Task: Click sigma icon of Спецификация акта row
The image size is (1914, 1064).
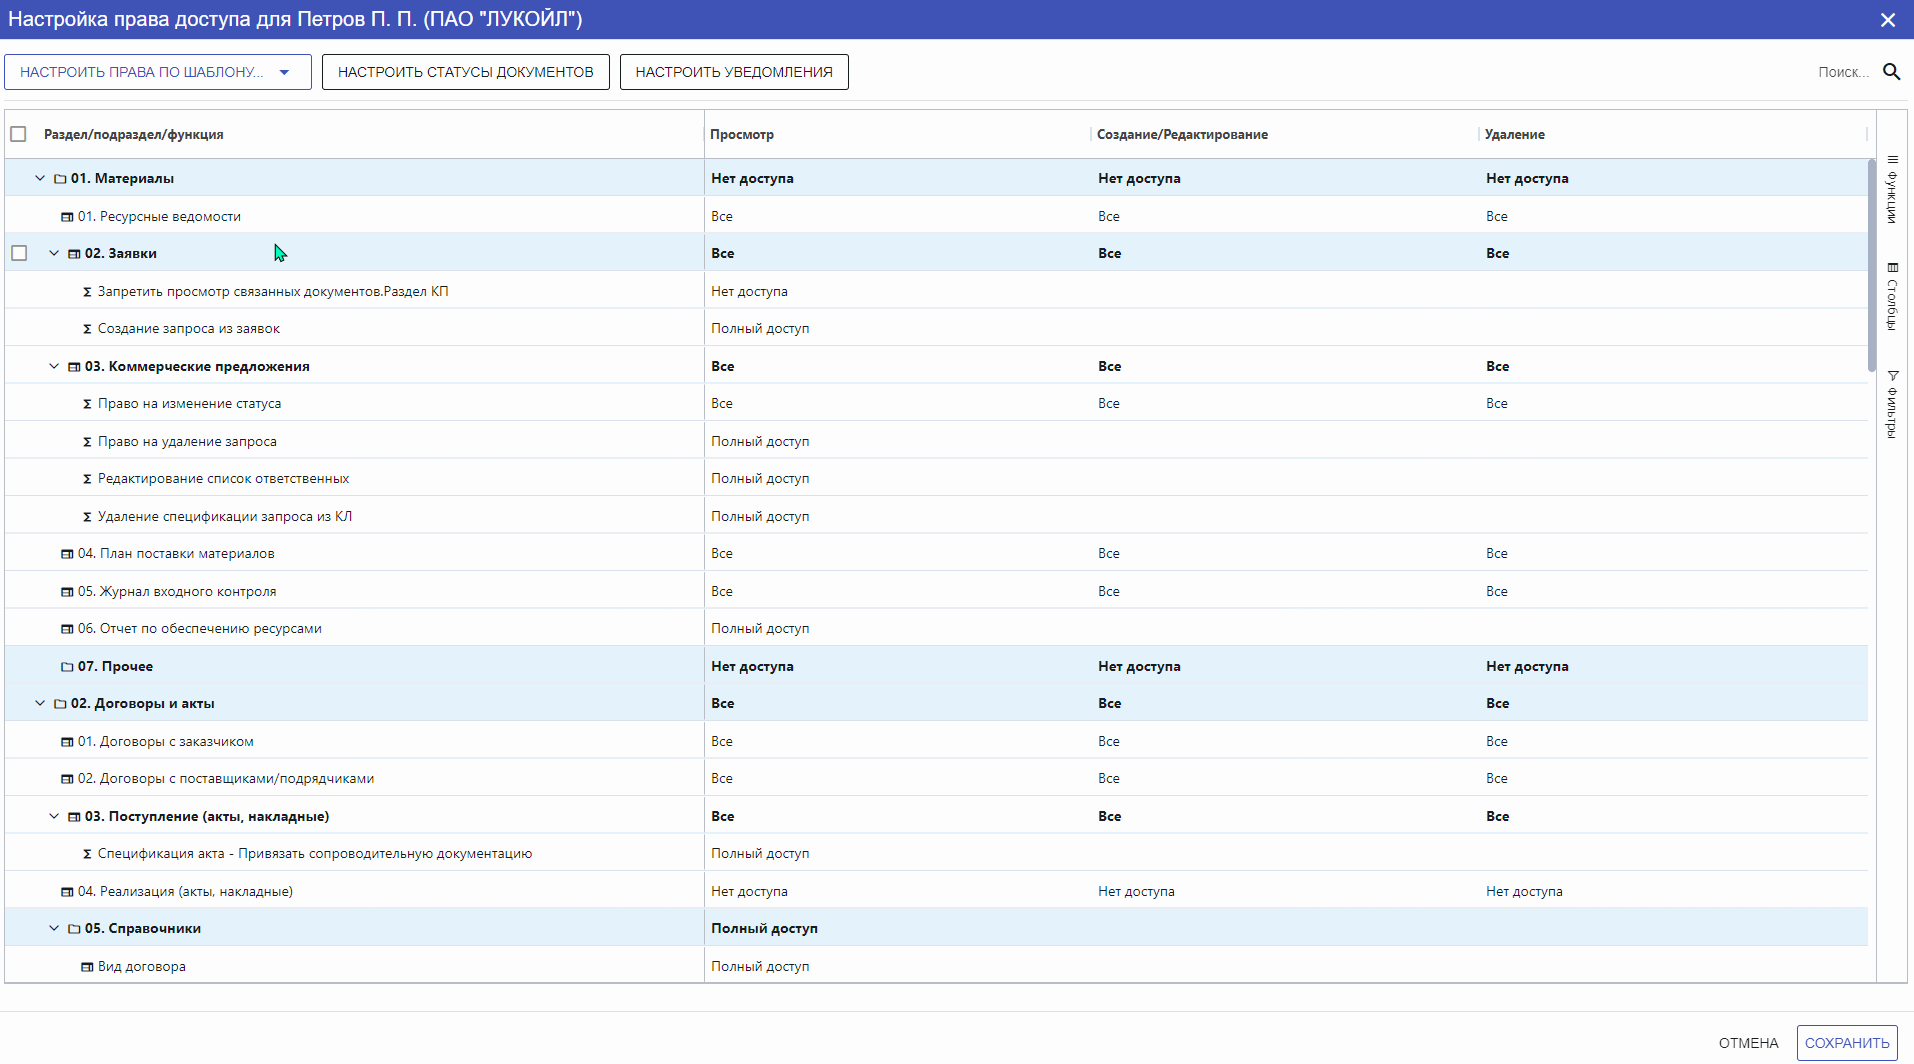Action: pos(87,854)
